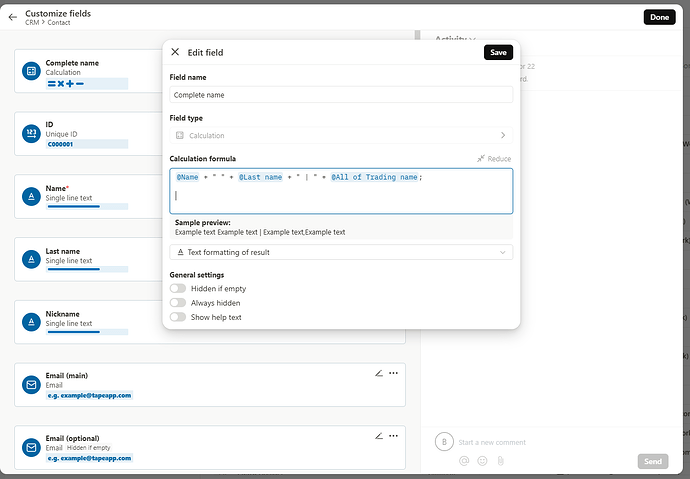Screen dimensions: 690x479
Task: Click the Sample preview text
Action: click(260, 232)
